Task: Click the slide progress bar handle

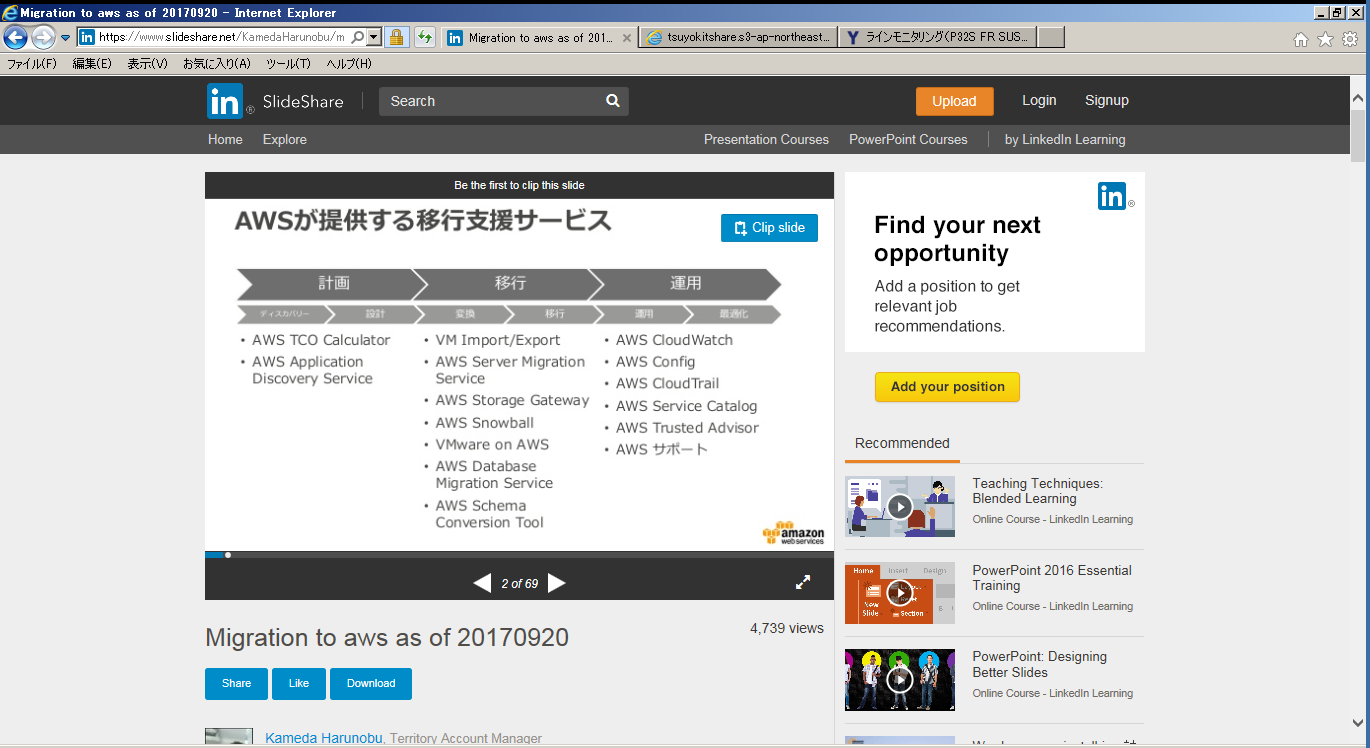Action: click(228, 554)
